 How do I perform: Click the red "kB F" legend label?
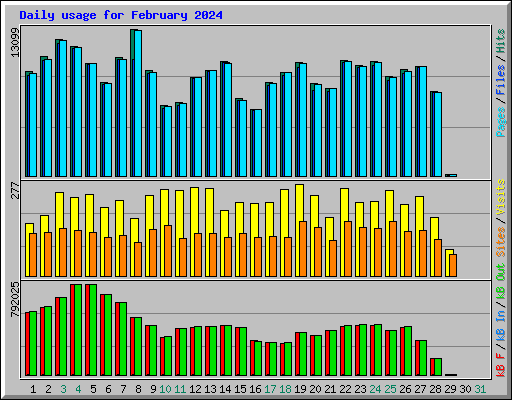coord(501,365)
